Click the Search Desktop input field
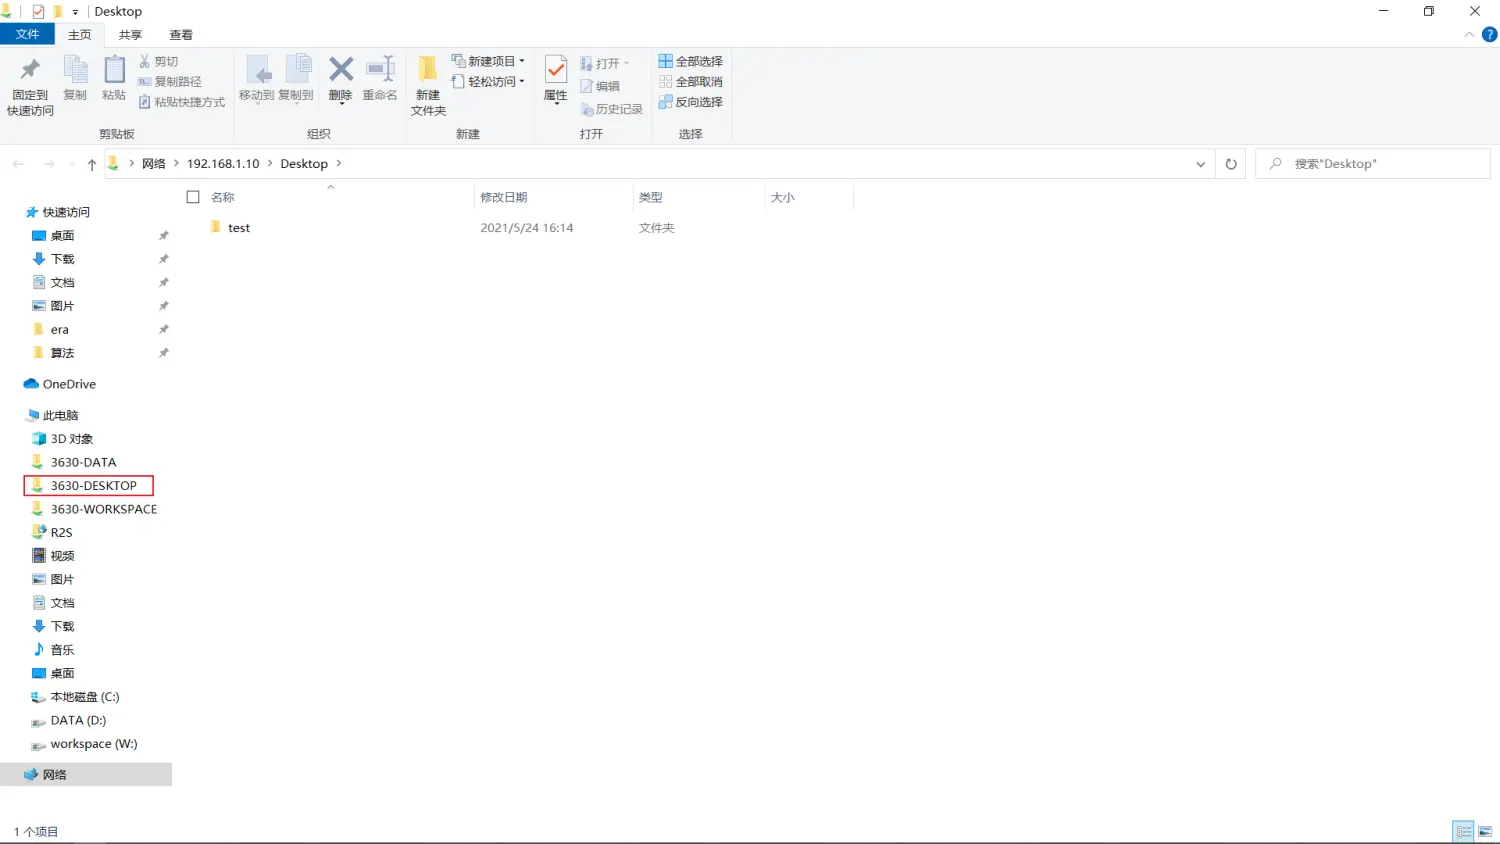 click(1380, 164)
